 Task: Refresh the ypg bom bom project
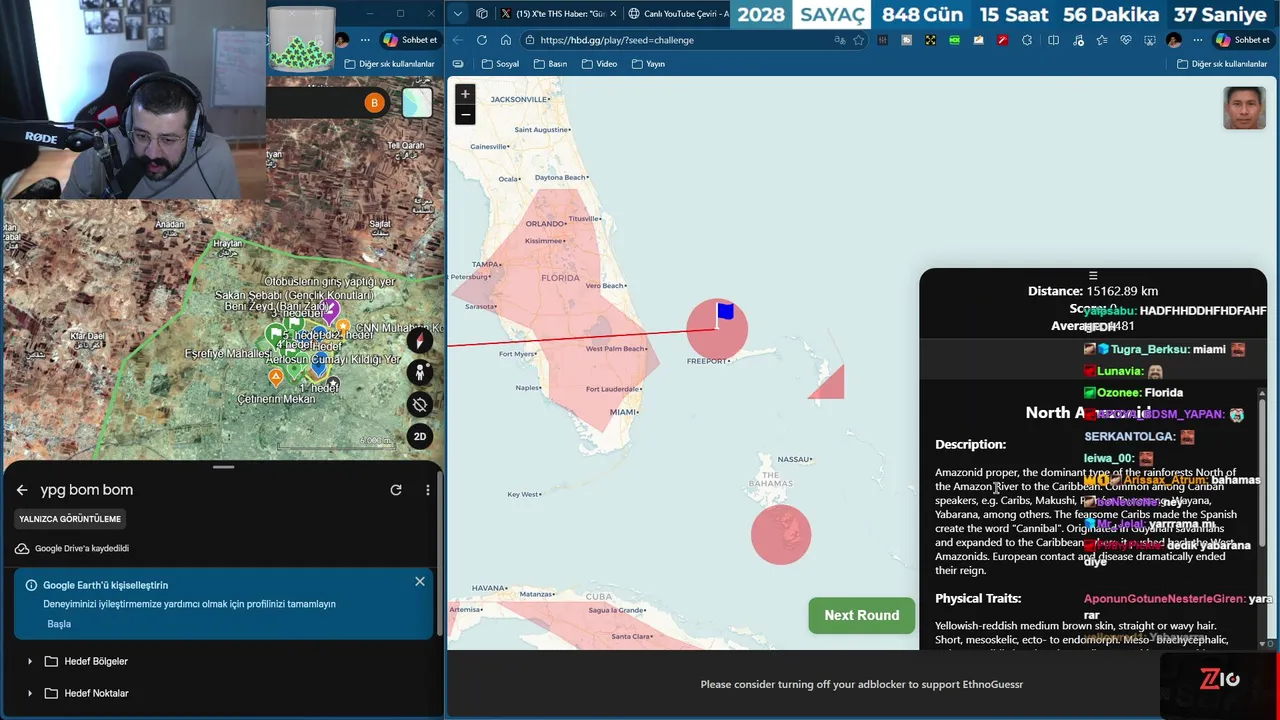coord(396,490)
